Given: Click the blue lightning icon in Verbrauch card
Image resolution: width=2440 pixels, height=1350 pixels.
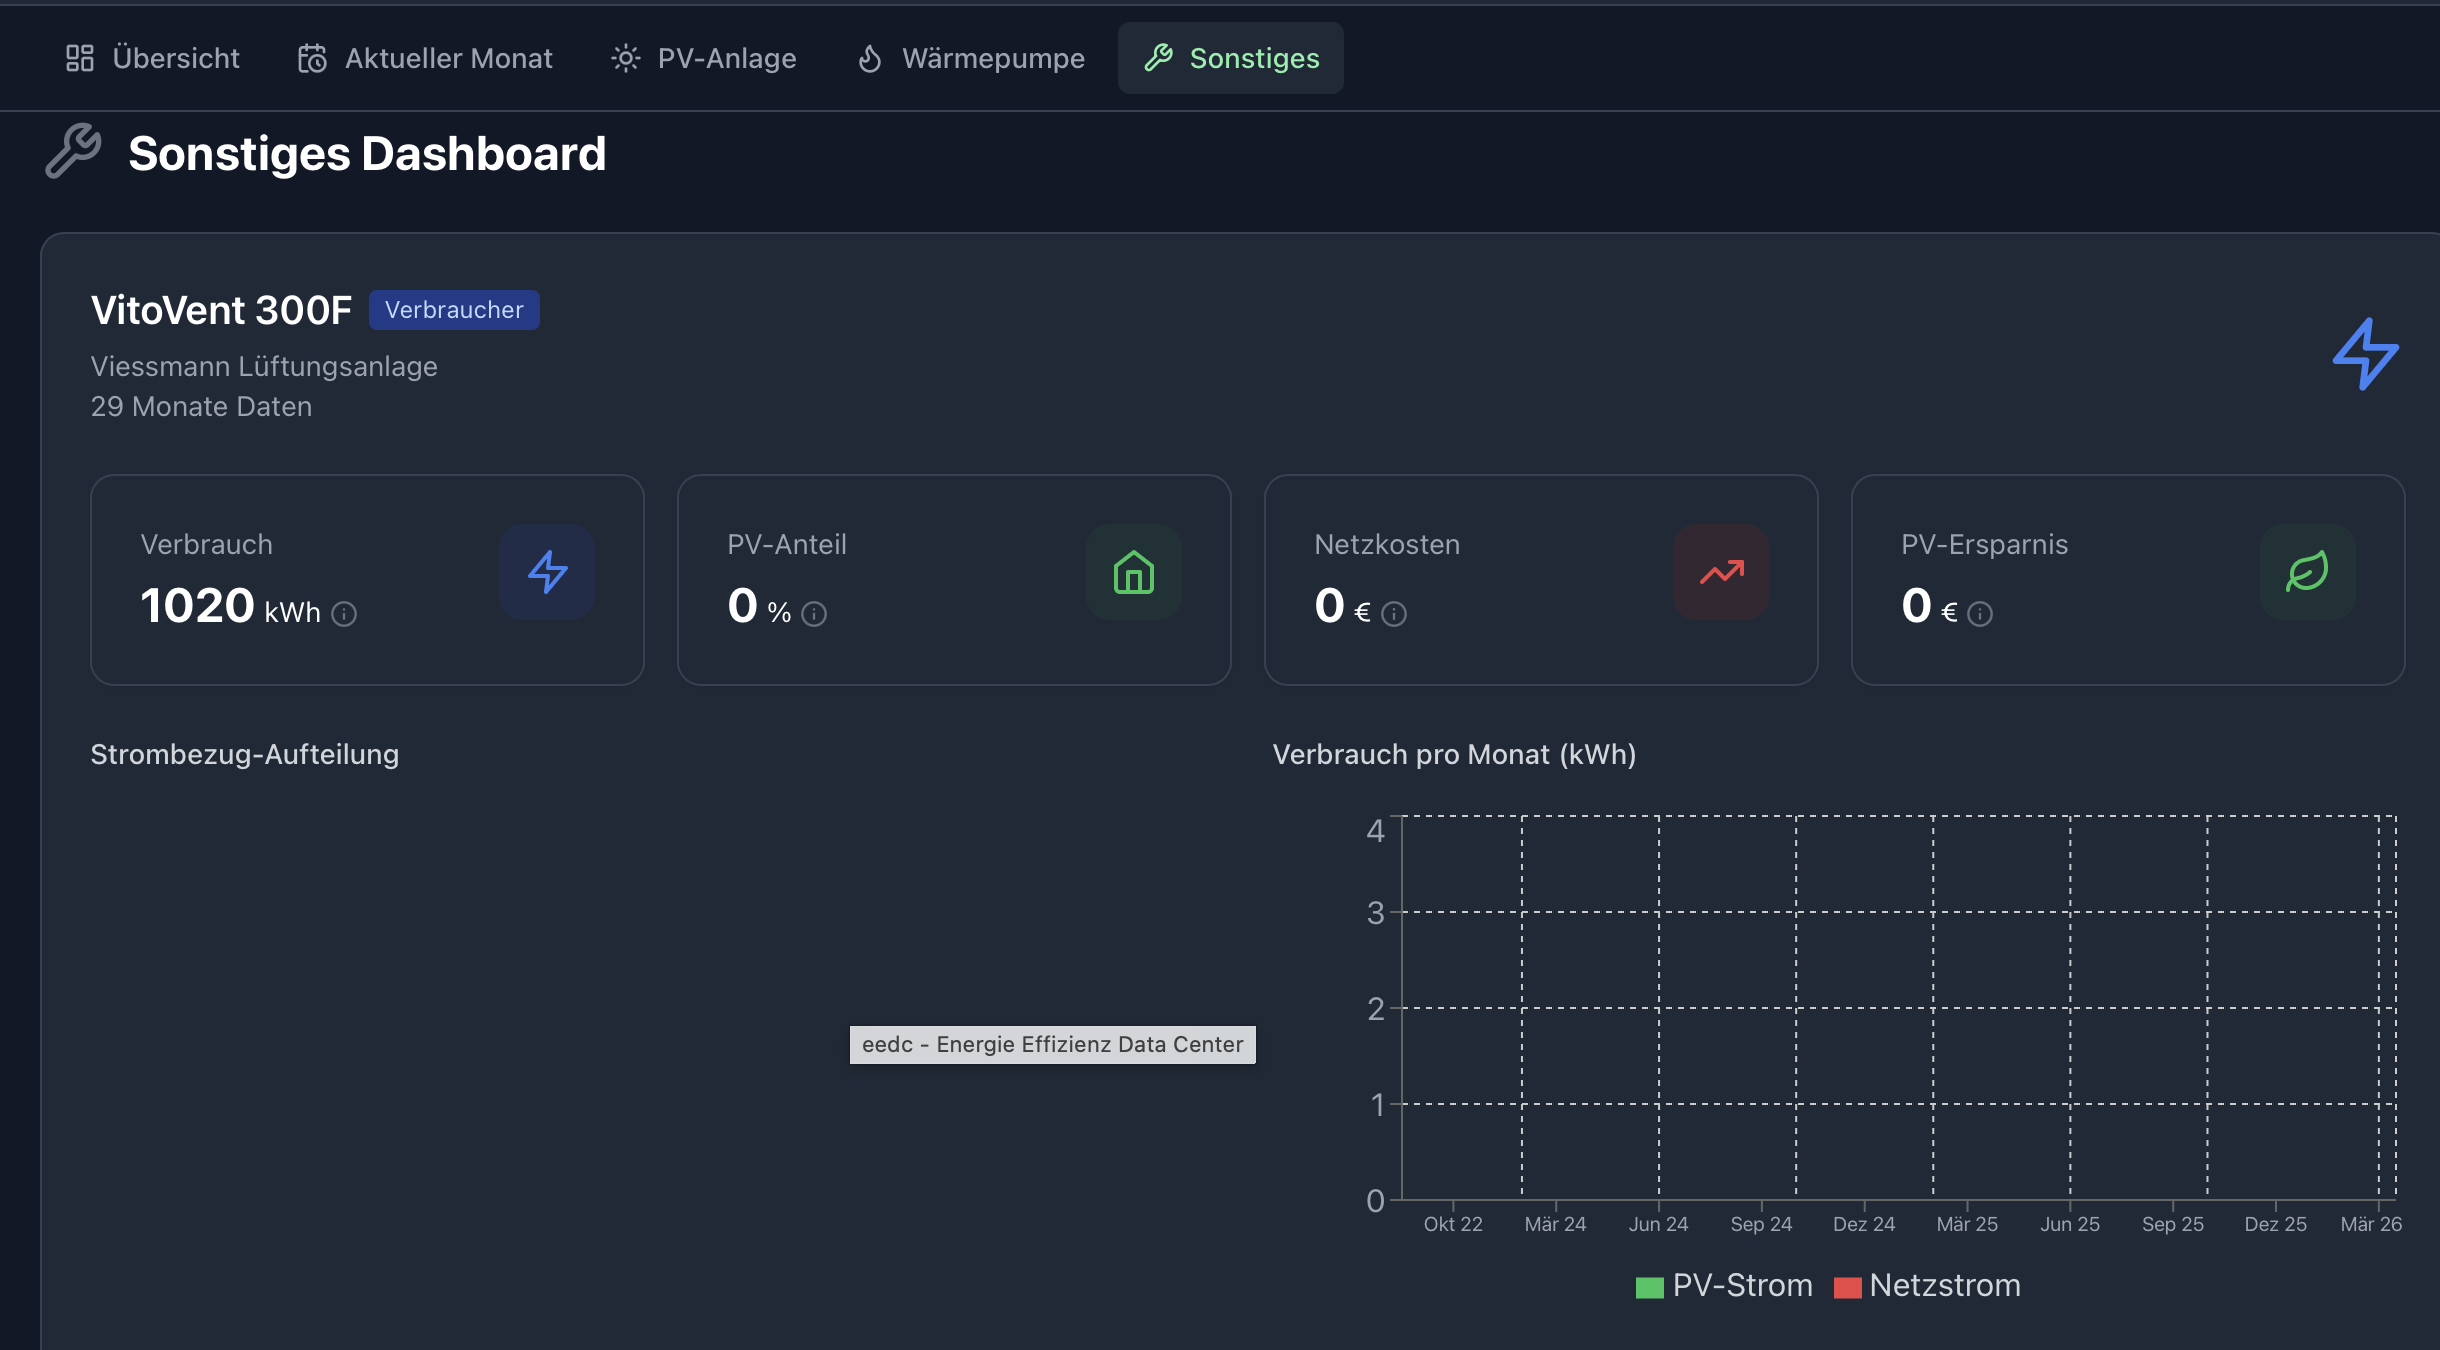Looking at the screenshot, I should pos(548,572).
